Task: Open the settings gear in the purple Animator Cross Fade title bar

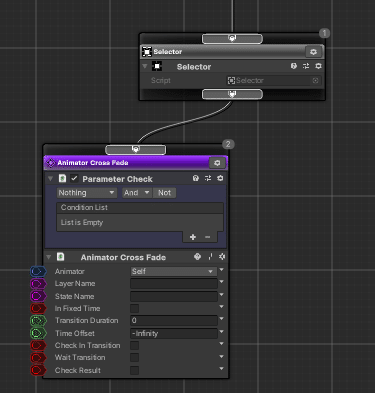Action: pos(217,163)
